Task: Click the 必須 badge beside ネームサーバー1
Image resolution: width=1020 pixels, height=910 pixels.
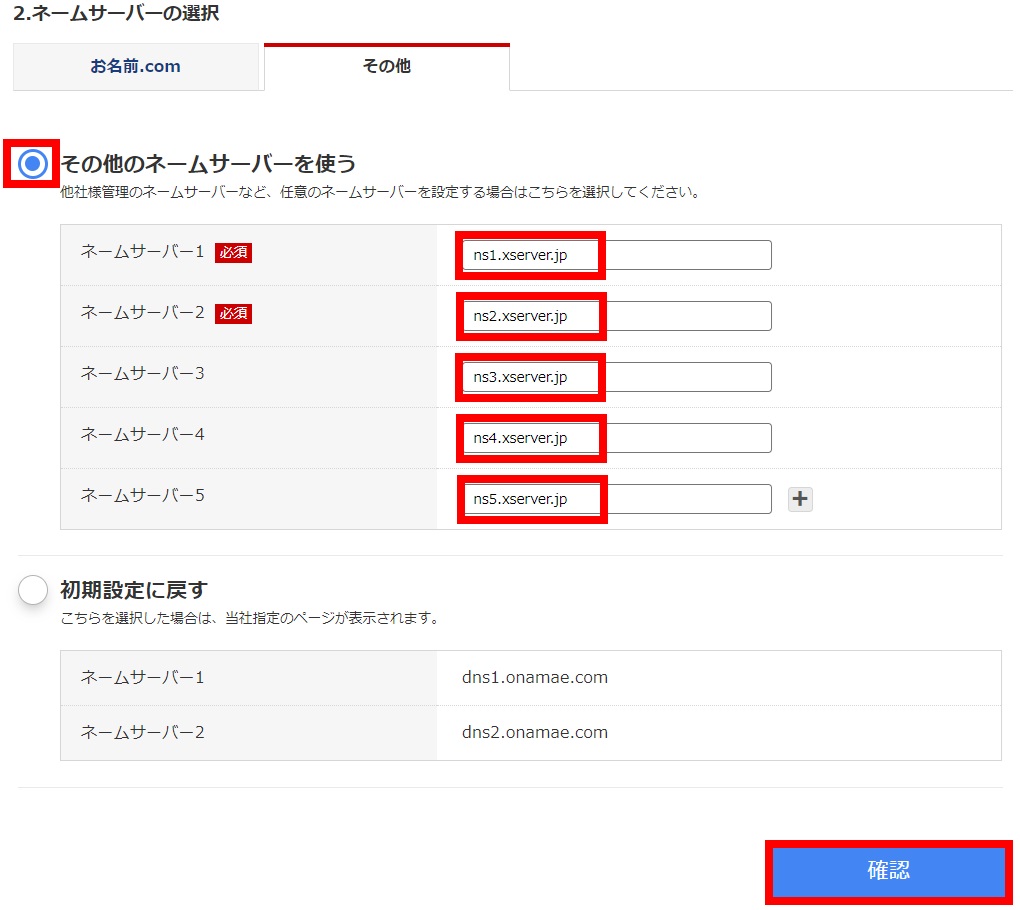Action: (x=233, y=253)
